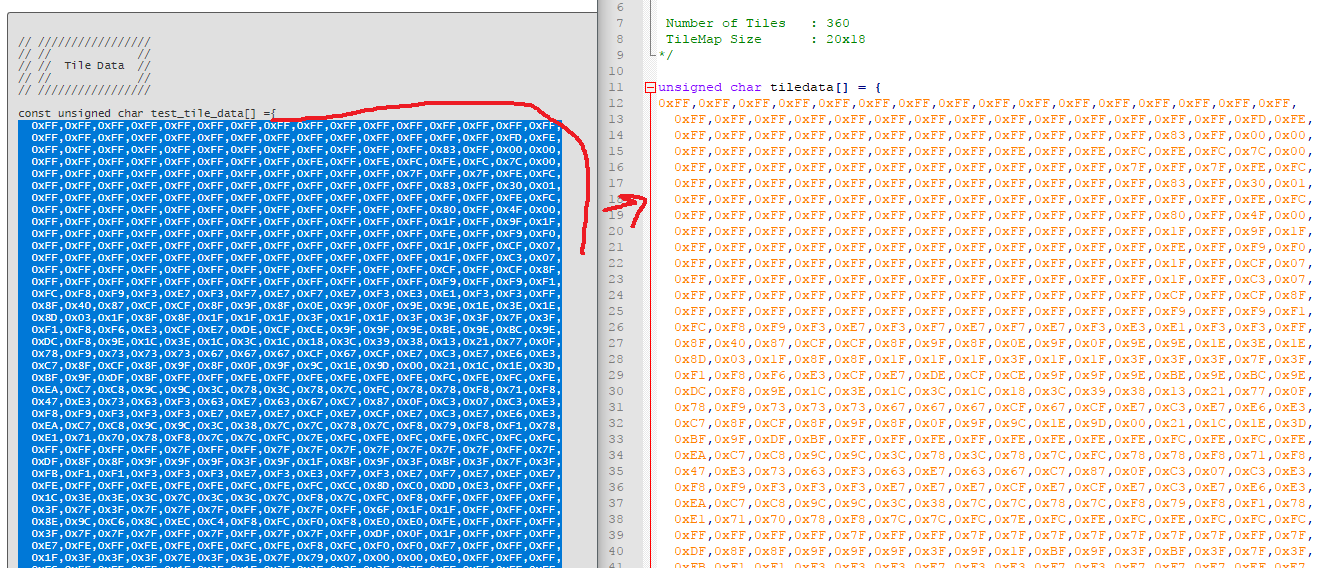Click the 'char' keyword on line 11
Viewport: 1319px width, 568px height.
pyautogui.click(x=746, y=88)
